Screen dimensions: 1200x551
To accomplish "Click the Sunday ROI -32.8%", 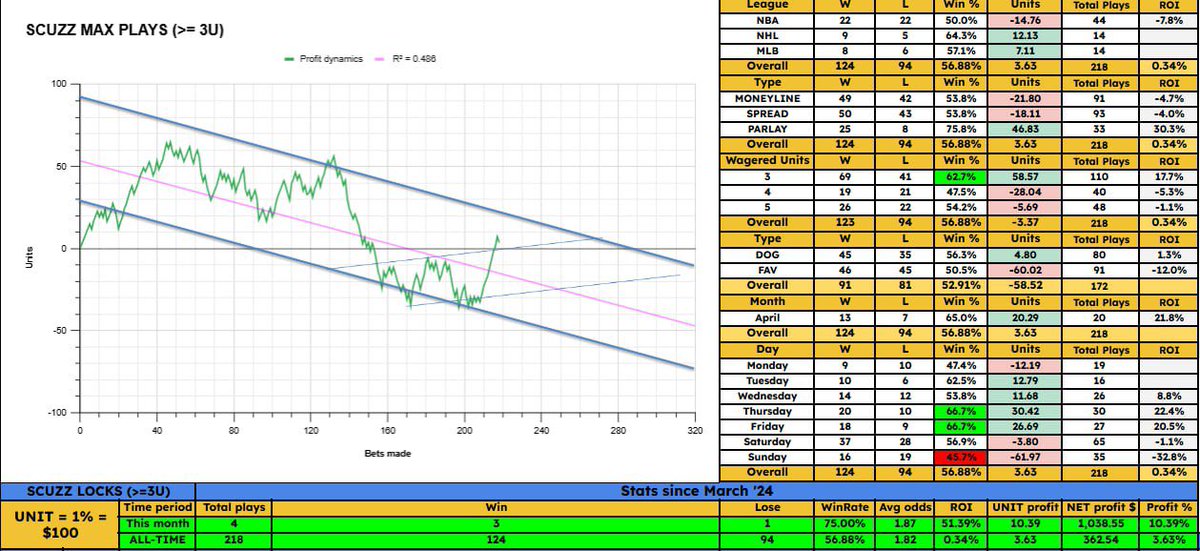I will [1169, 459].
